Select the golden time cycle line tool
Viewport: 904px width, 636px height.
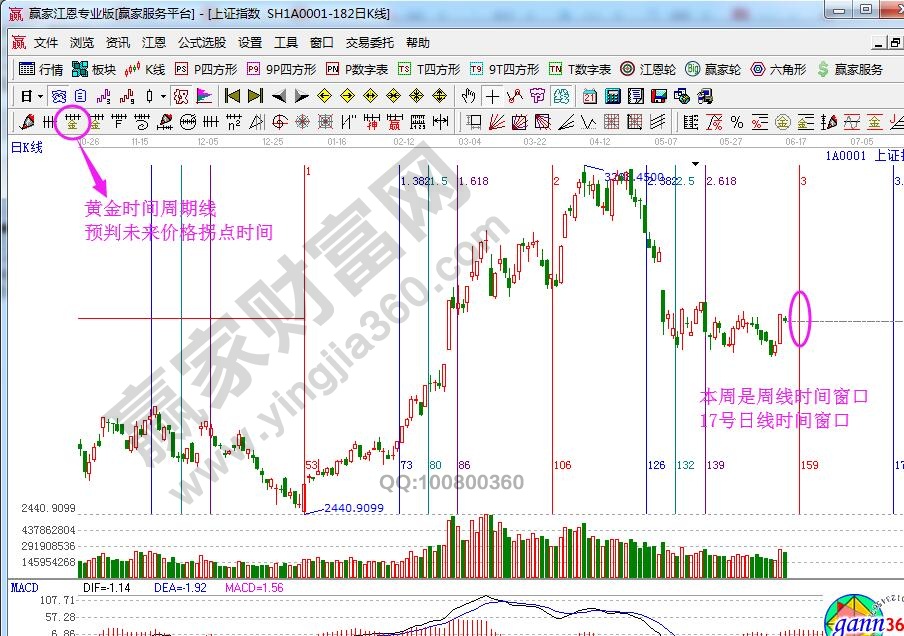click(72, 122)
